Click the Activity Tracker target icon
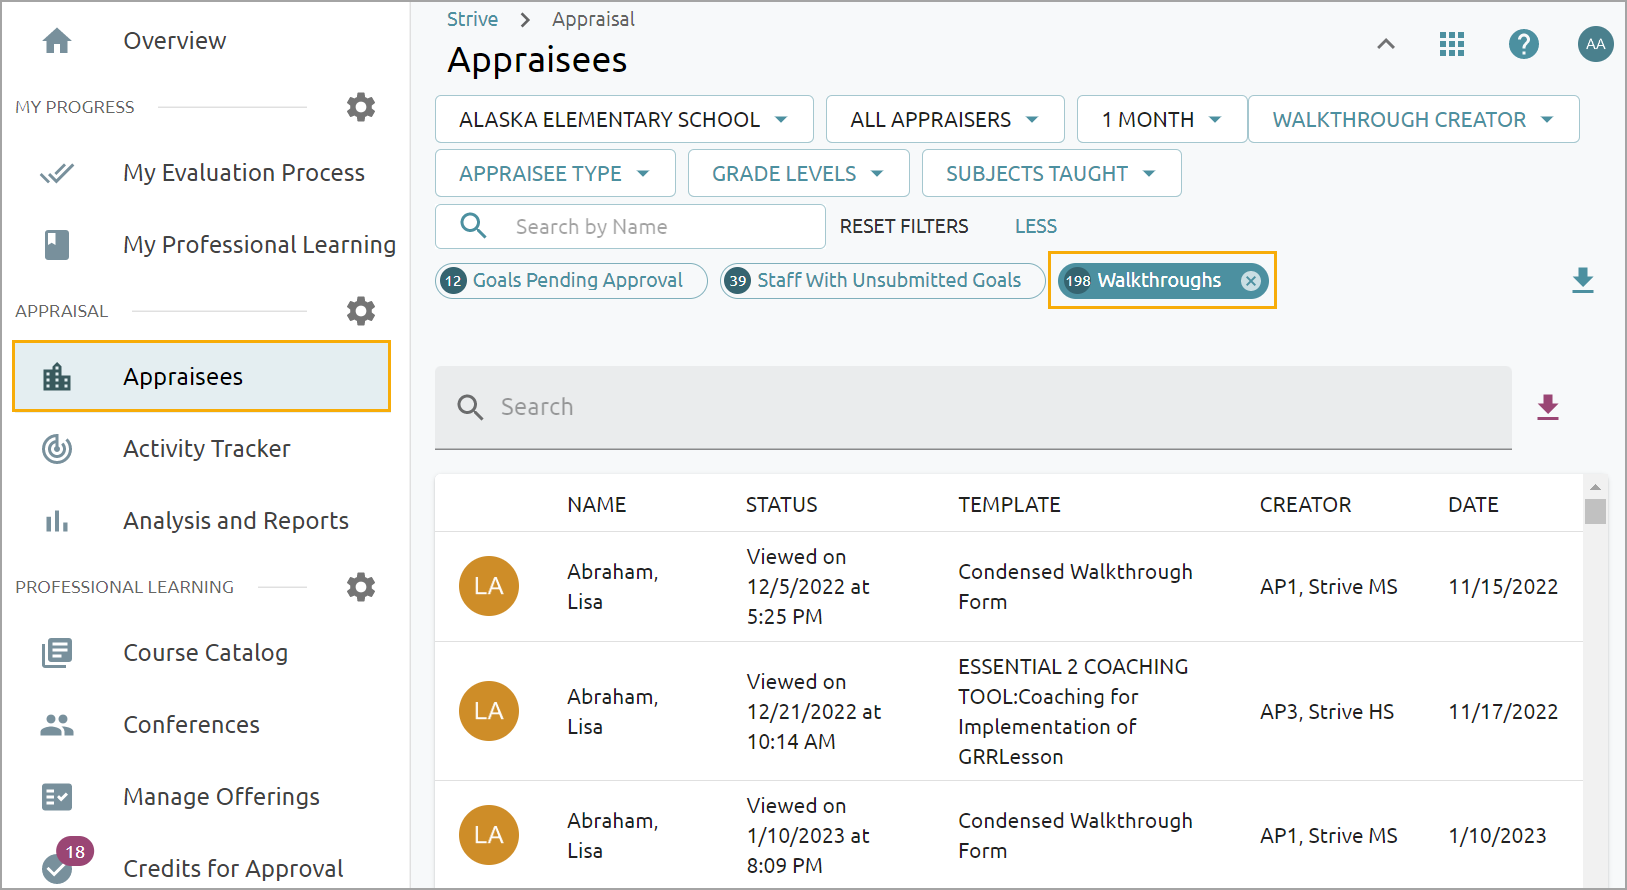 pyautogui.click(x=57, y=449)
